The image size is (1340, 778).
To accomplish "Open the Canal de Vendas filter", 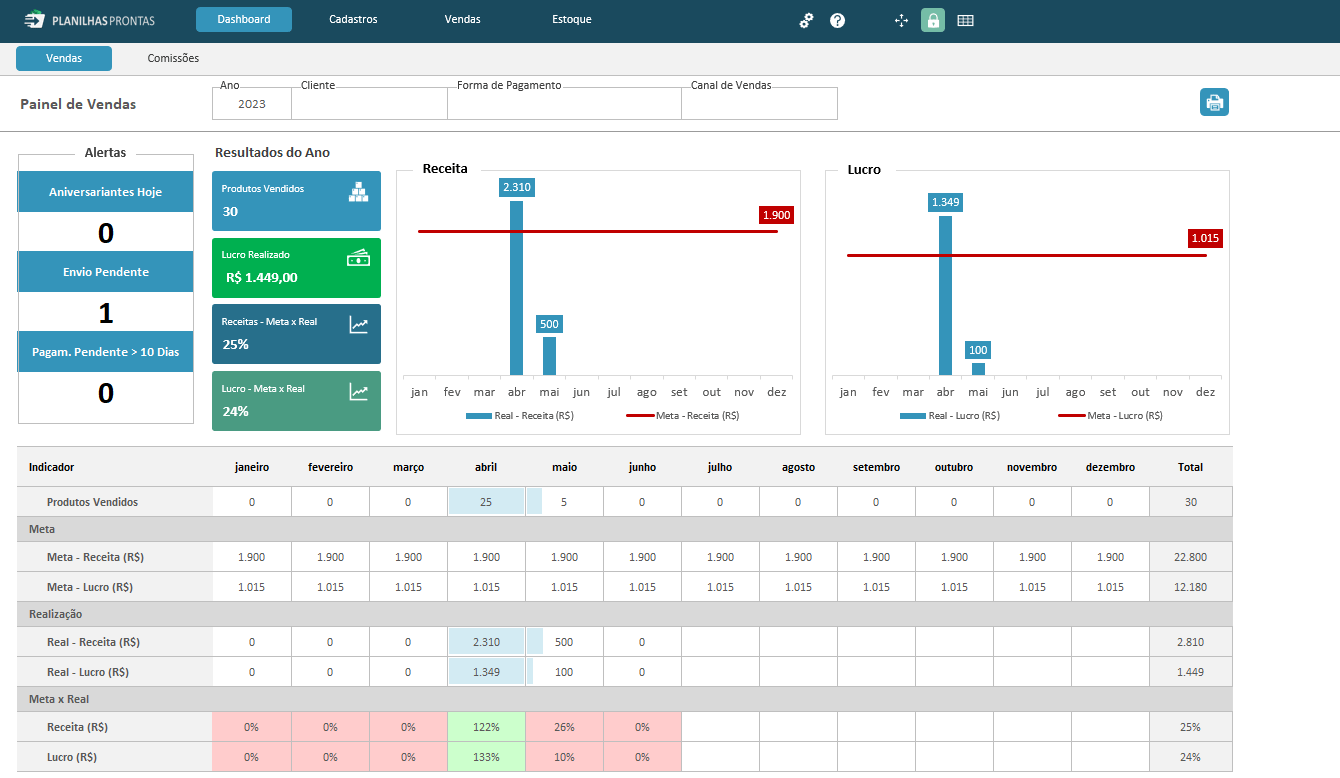I will pos(759,104).
